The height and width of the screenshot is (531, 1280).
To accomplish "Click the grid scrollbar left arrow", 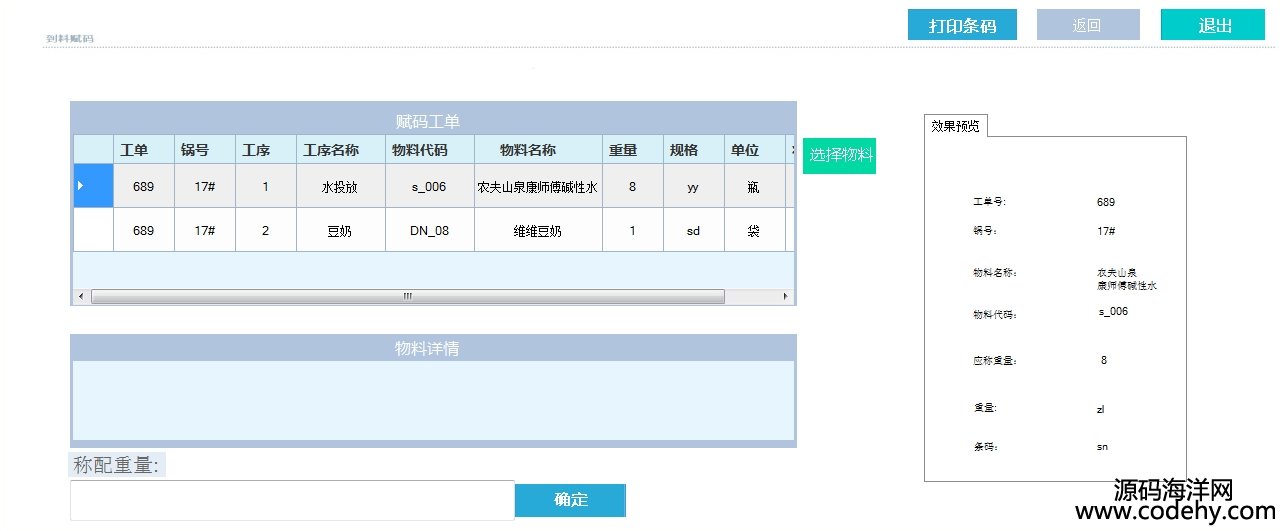I will (x=82, y=297).
